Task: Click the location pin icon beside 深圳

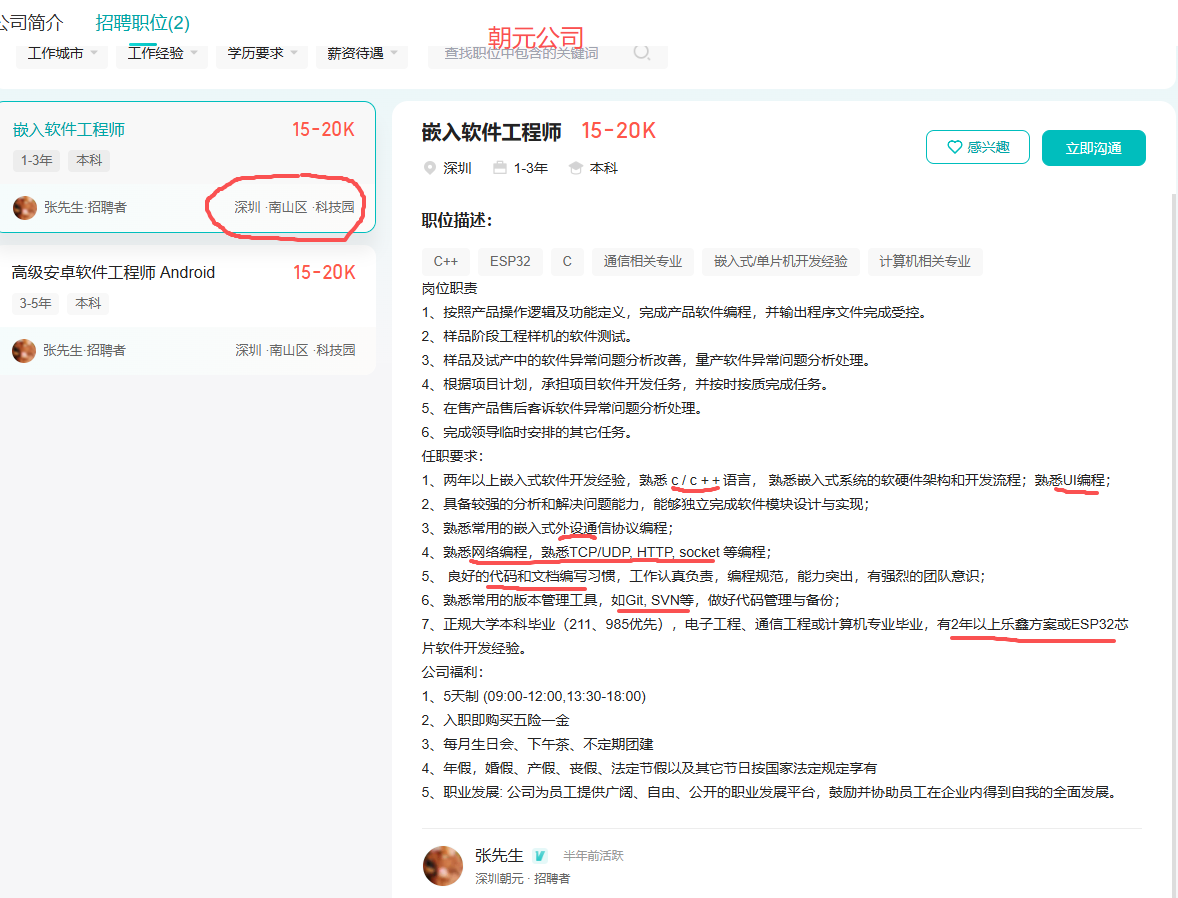Action: tap(430, 168)
